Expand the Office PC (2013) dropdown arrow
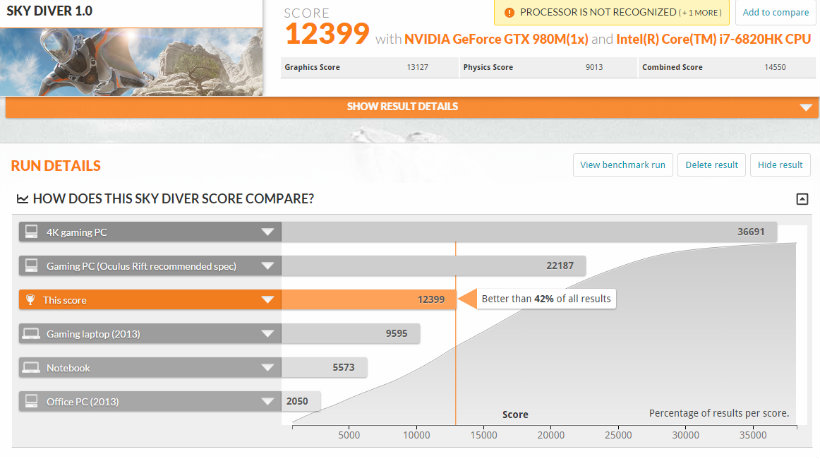This screenshot has width=820, height=459. pos(268,401)
